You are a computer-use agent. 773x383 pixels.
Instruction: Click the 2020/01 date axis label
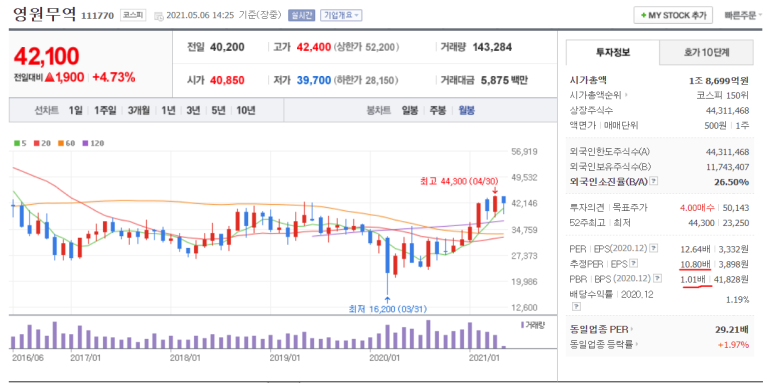(384, 357)
